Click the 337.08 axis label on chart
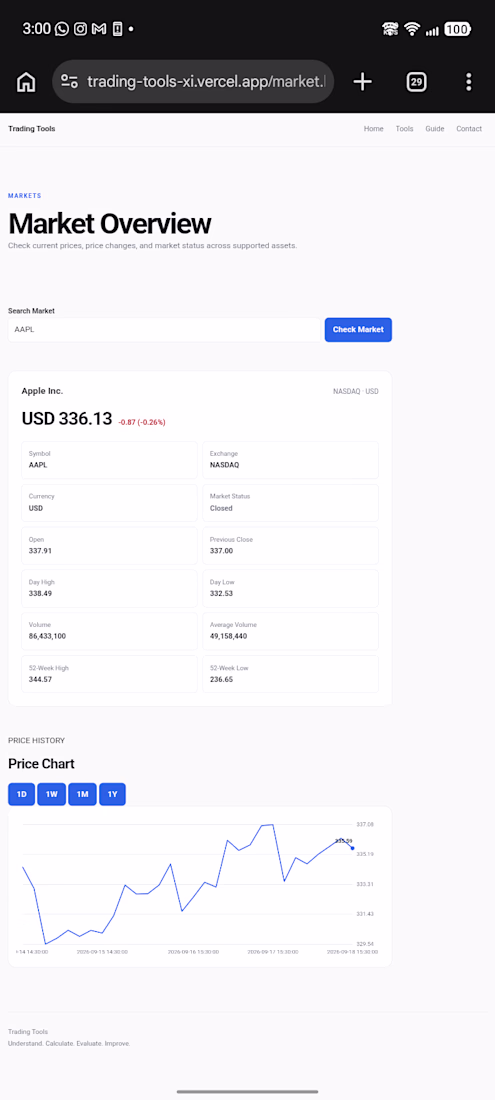Screen dimensions: 495x1100 [x=365, y=824]
